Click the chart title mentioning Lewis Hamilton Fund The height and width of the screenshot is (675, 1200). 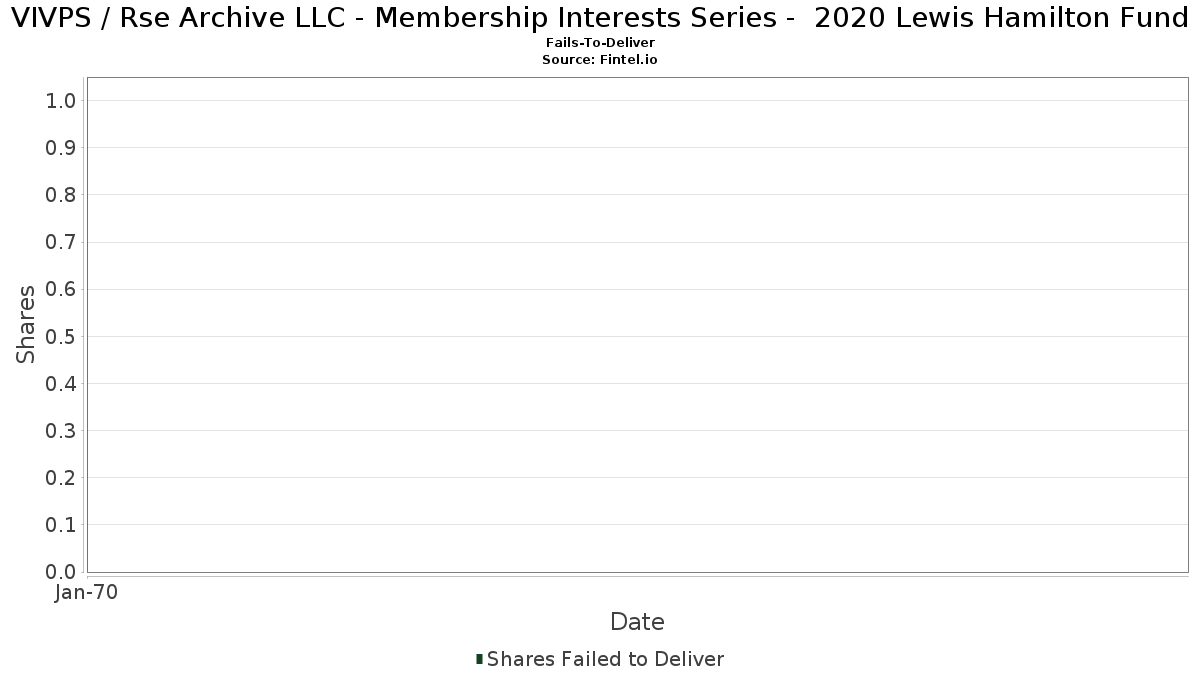tap(600, 18)
